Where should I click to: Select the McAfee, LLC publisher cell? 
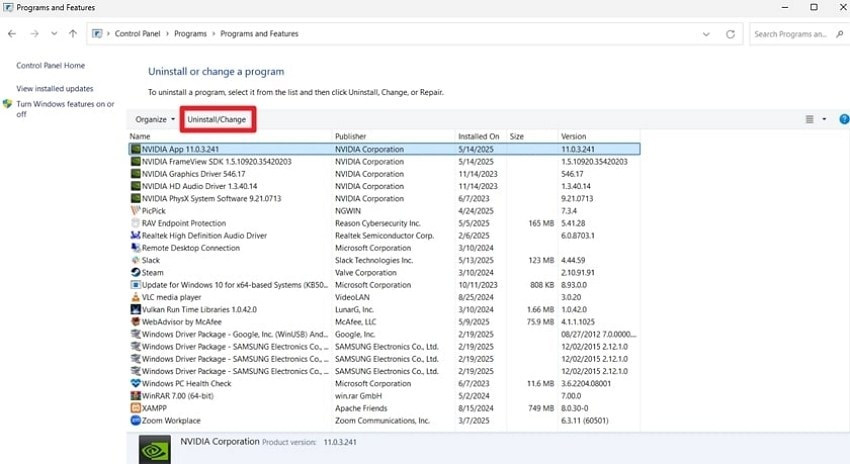coord(356,322)
